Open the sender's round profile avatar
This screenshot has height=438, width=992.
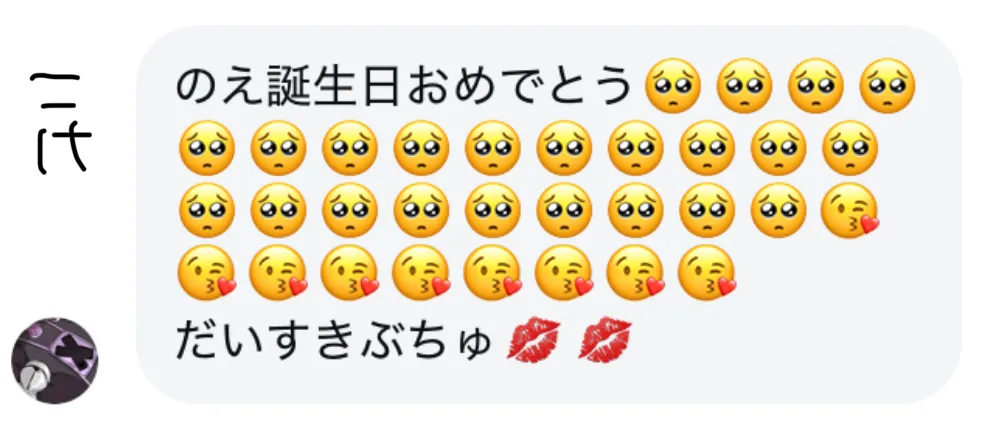tap(55, 360)
